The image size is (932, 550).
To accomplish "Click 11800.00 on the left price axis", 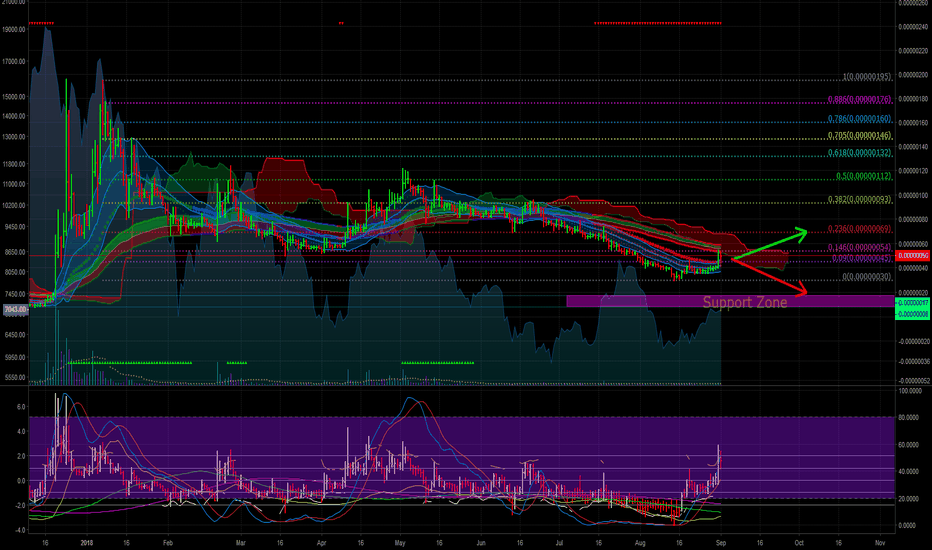I will (x=14, y=164).
